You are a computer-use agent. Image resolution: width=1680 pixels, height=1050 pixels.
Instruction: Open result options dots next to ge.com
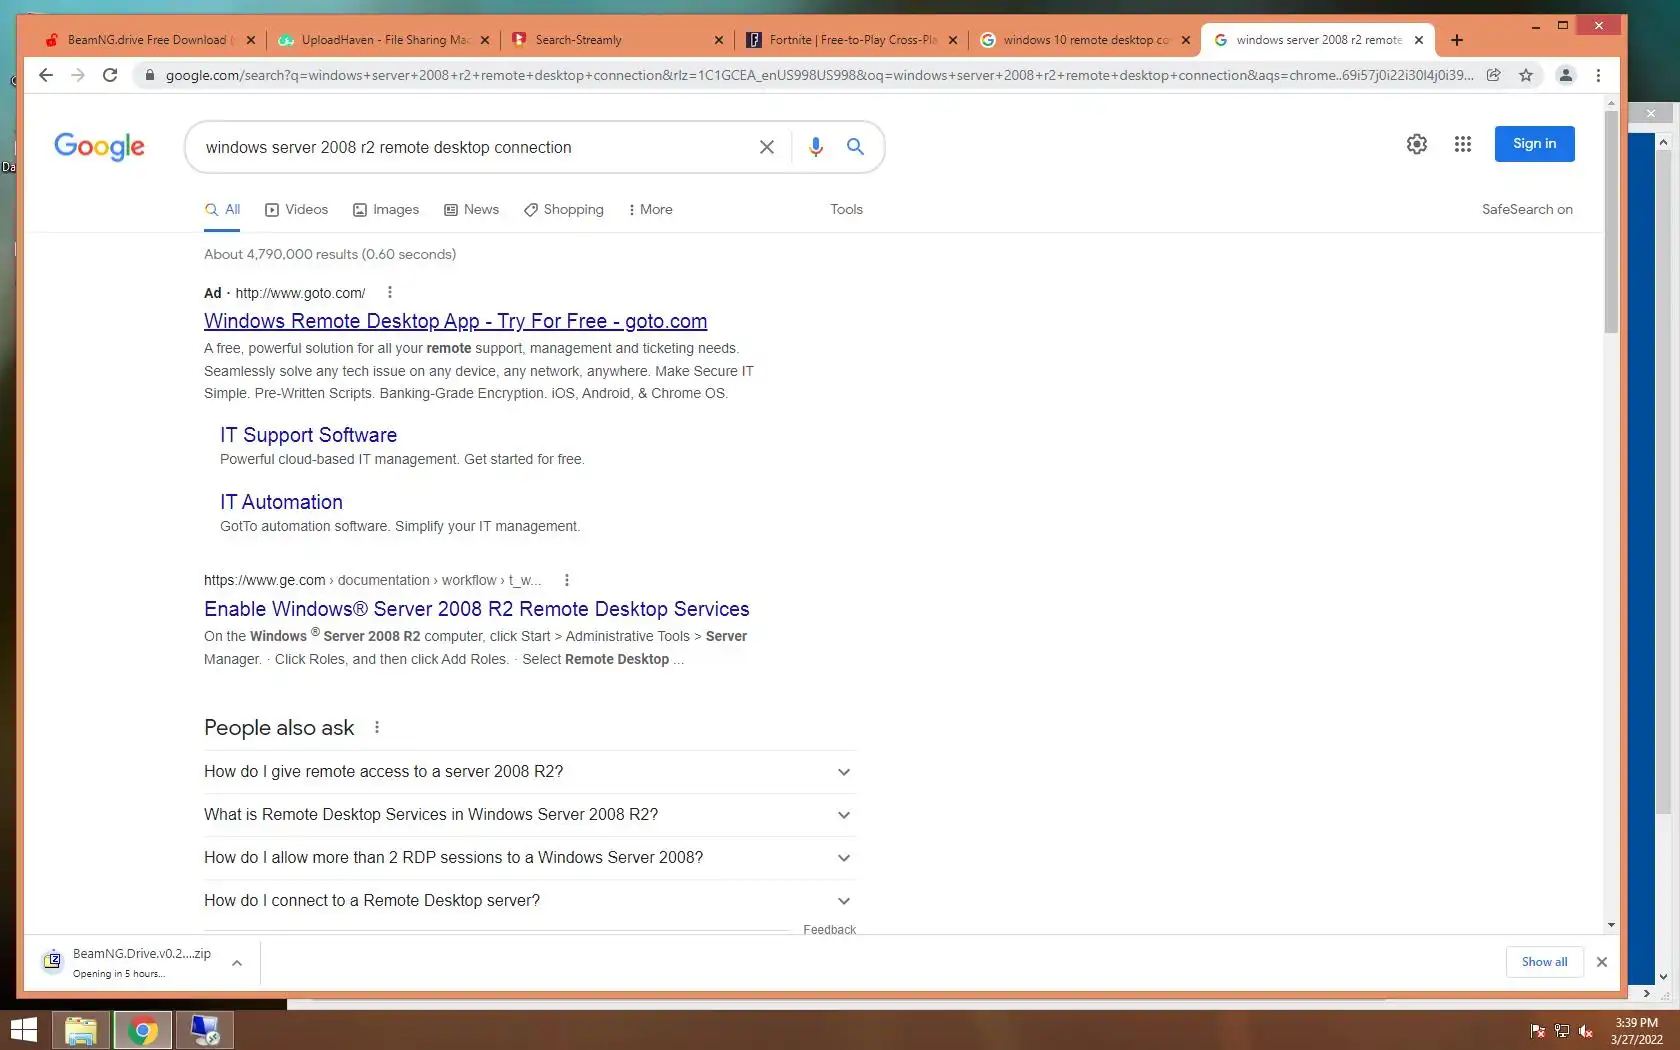pos(567,580)
